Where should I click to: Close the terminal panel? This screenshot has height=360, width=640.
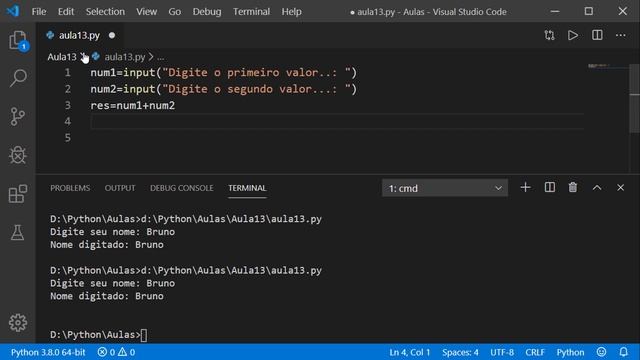620,188
